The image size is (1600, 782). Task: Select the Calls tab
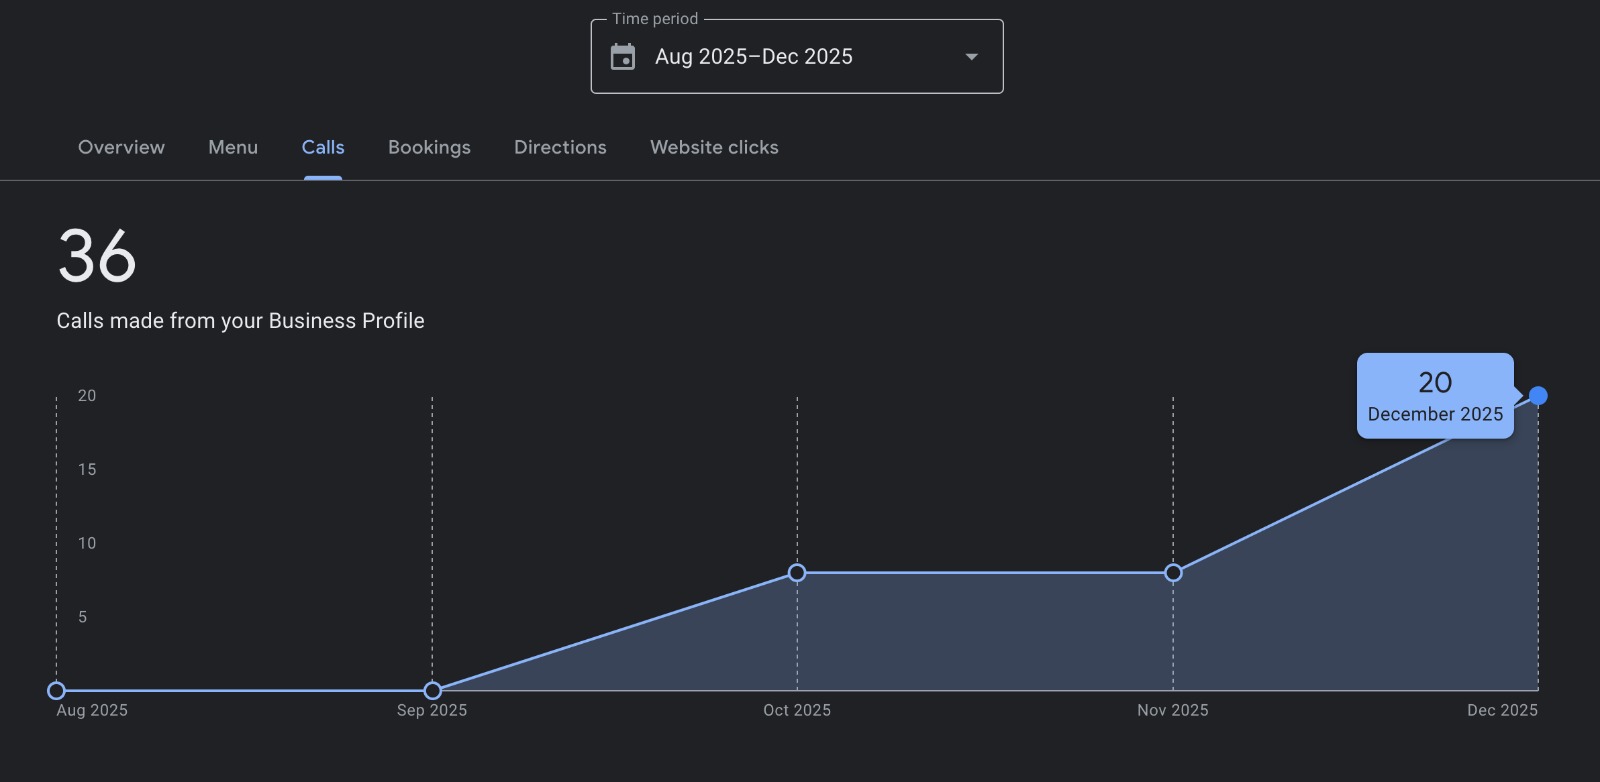323,147
